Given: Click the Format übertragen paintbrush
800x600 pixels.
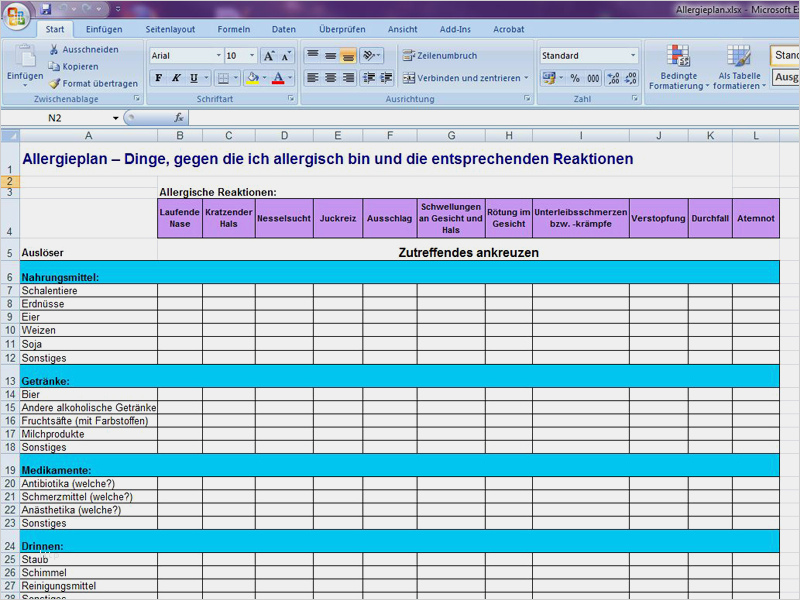Looking at the screenshot, I should 55,83.
